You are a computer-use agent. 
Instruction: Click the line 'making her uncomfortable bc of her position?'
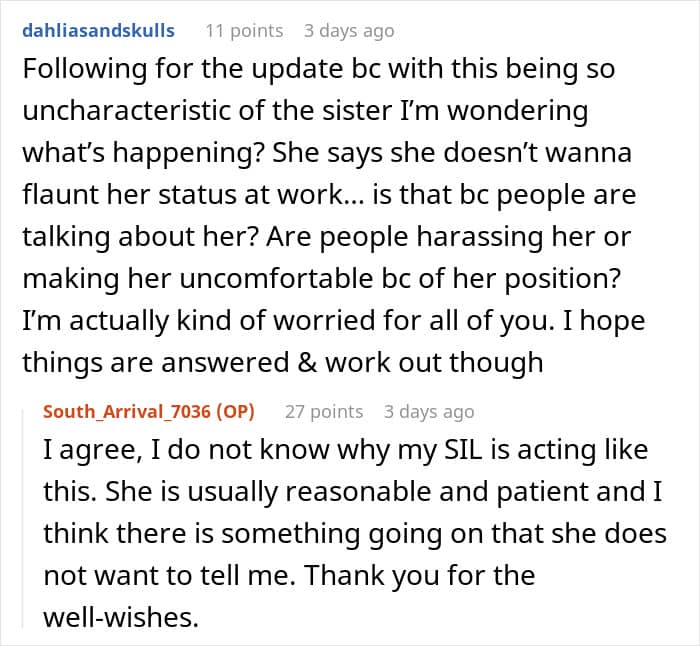pyautogui.click(x=322, y=279)
